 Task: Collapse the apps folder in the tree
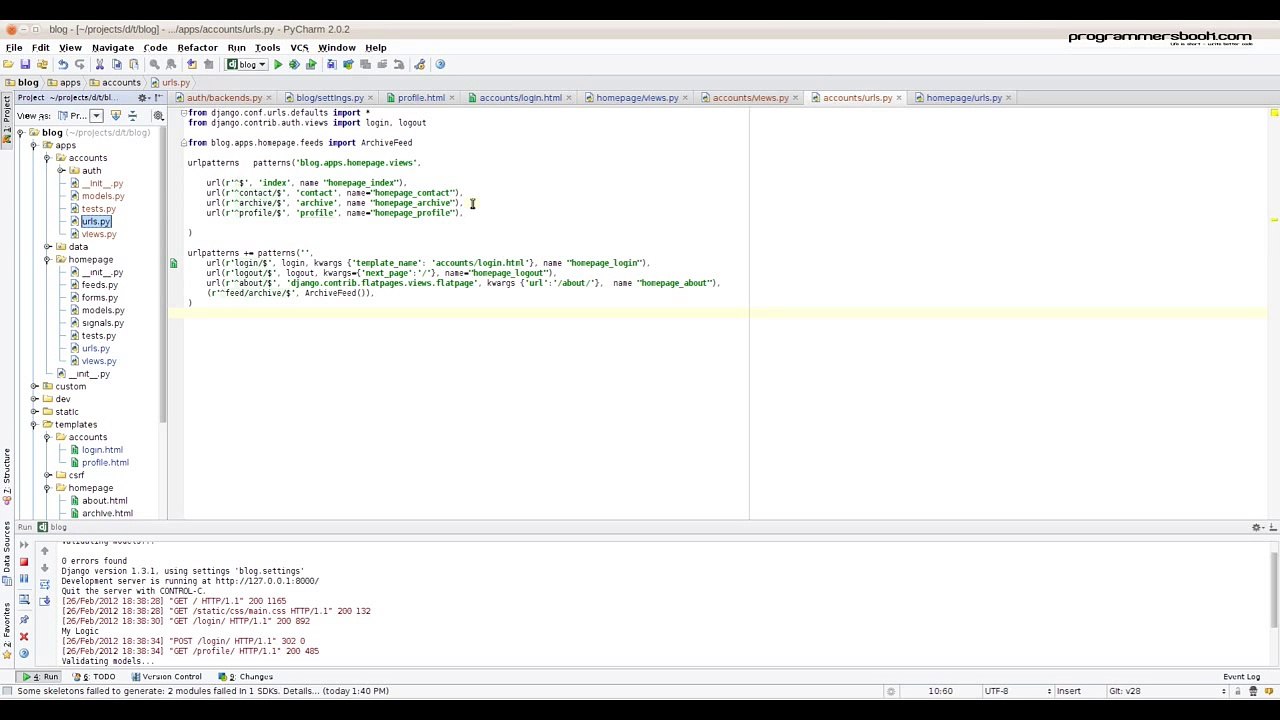click(34, 146)
